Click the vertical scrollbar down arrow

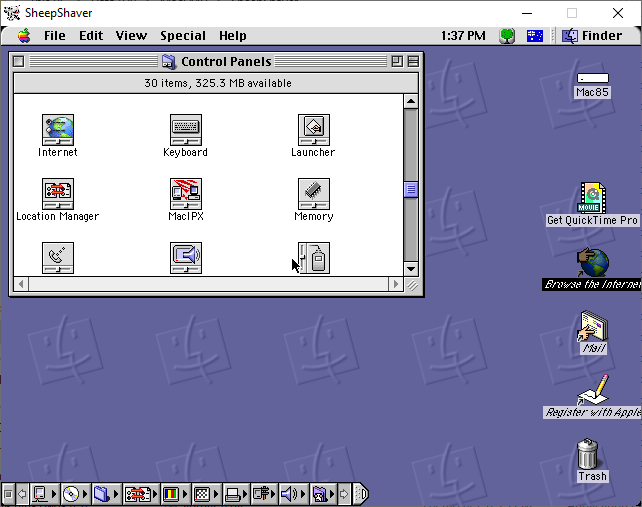click(411, 269)
